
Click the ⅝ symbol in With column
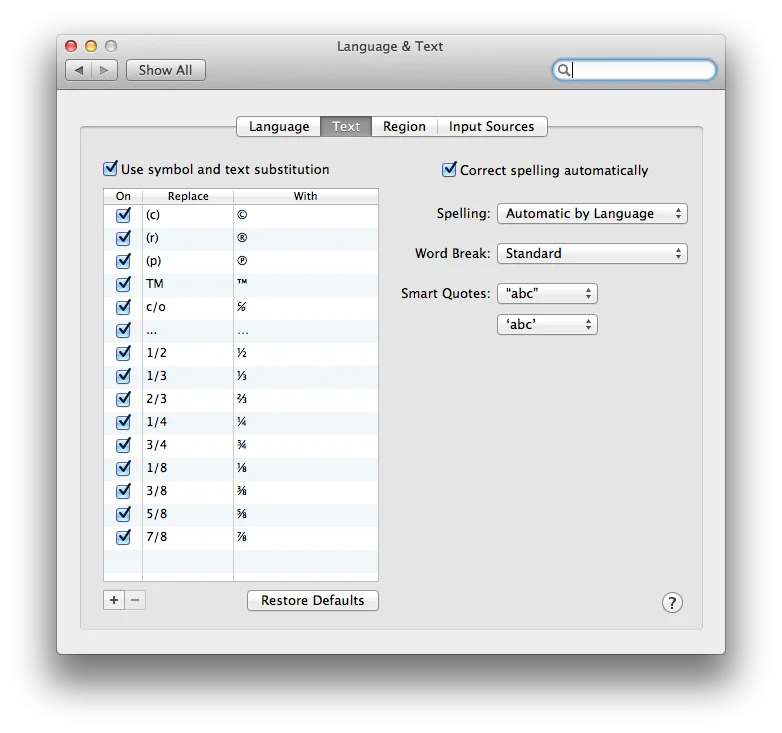242,514
